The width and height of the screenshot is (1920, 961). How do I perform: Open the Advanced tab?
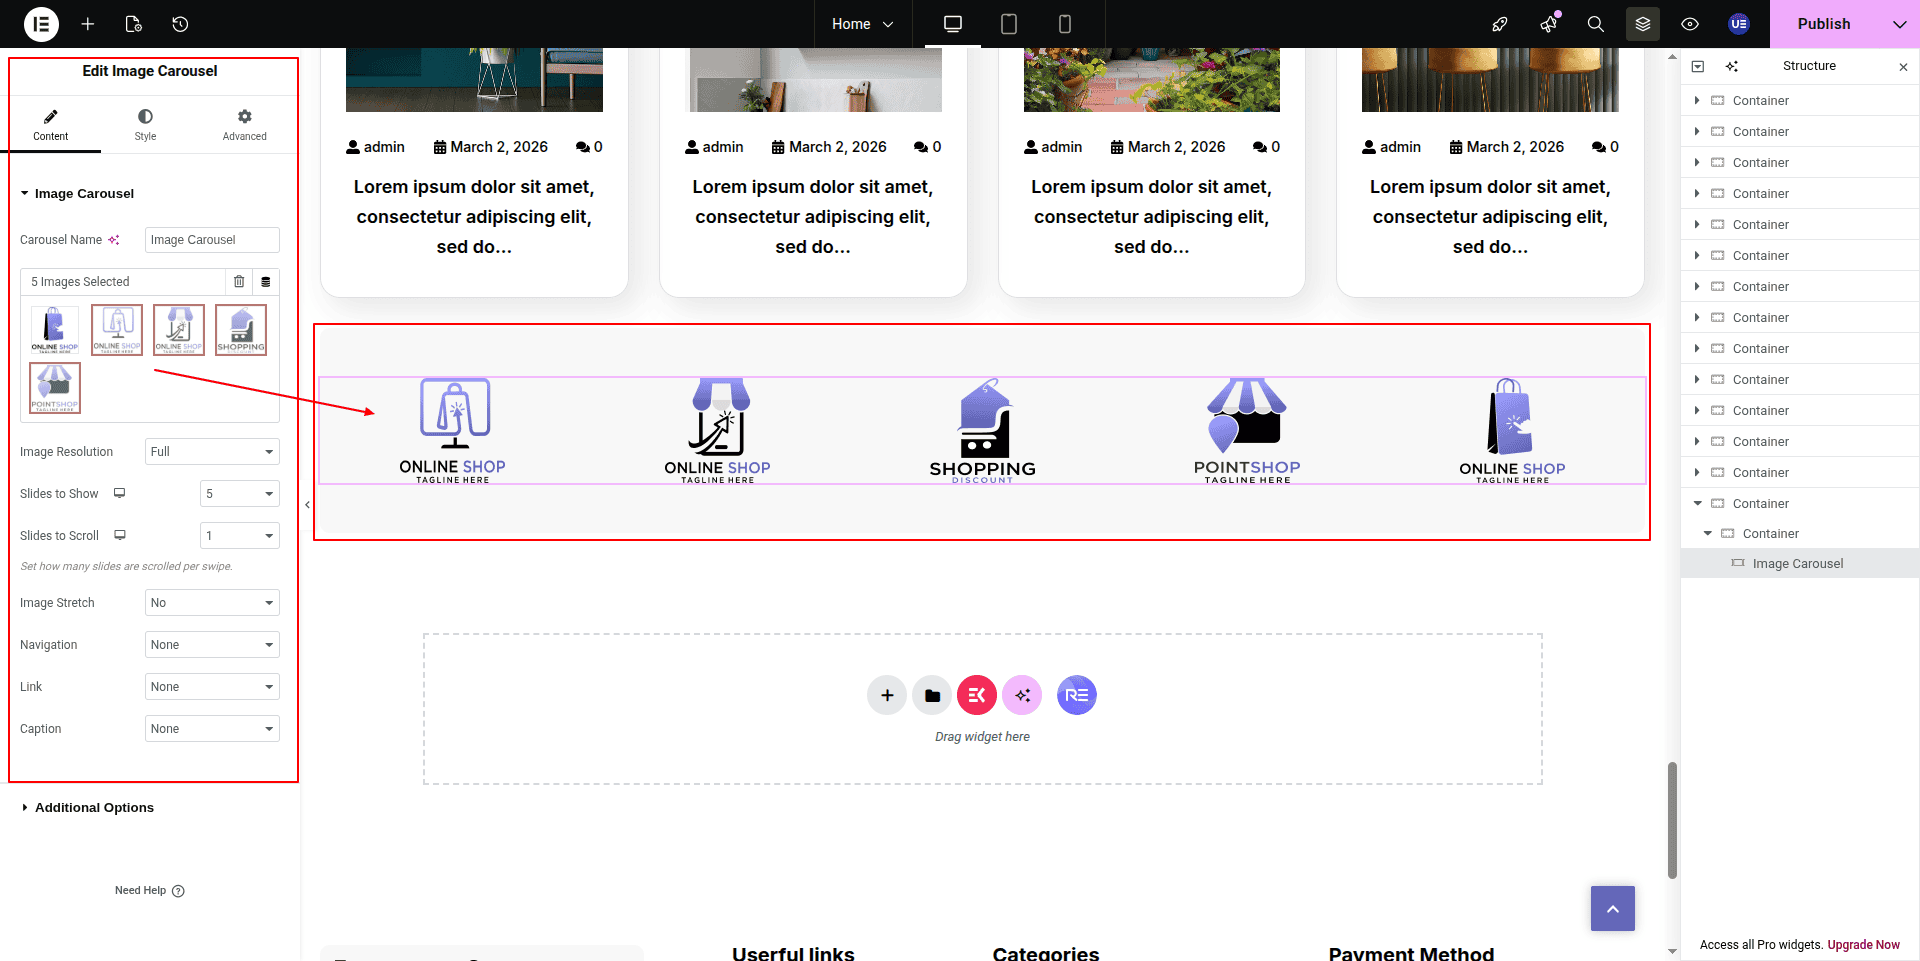pyautogui.click(x=244, y=125)
